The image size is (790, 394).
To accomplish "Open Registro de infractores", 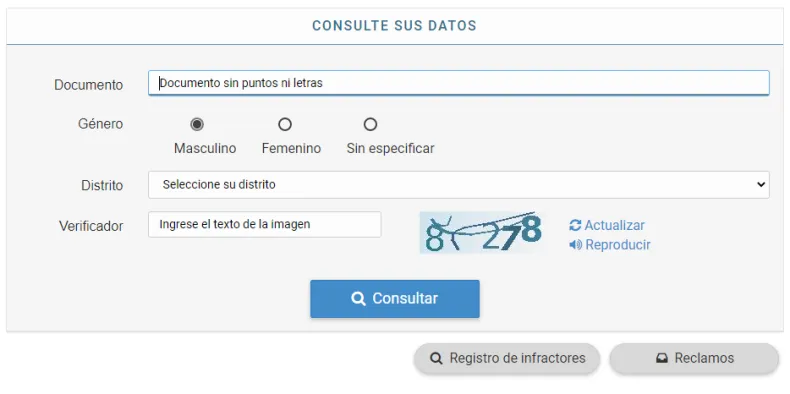I will pos(507,358).
